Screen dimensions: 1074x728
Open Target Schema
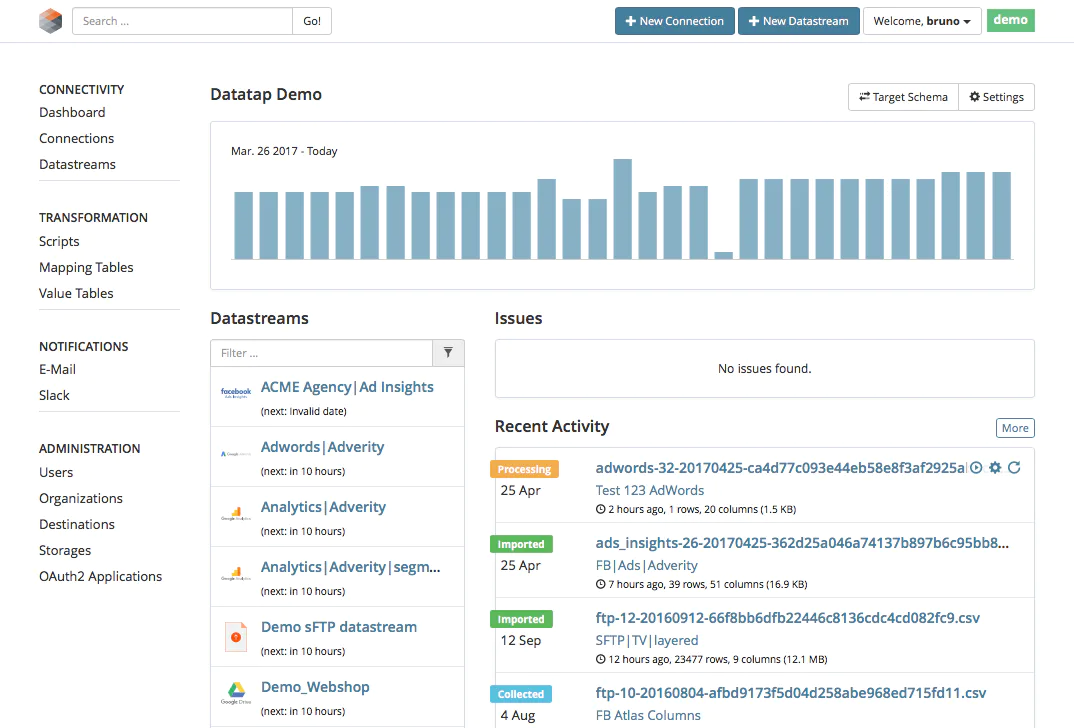903,97
